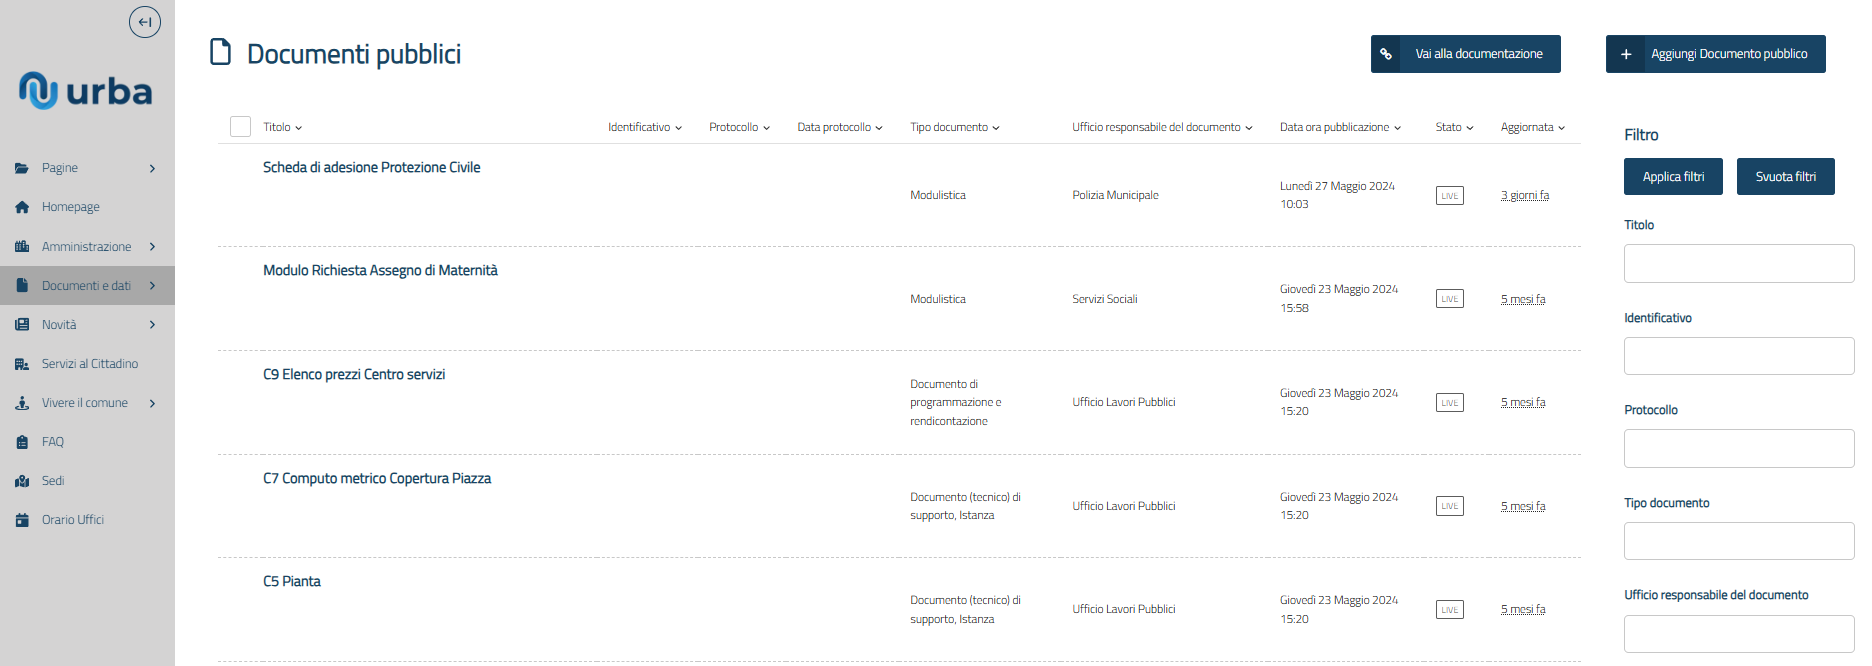Sort by the Tipo documento column
1872x666 pixels.
pyautogui.click(x=954, y=127)
